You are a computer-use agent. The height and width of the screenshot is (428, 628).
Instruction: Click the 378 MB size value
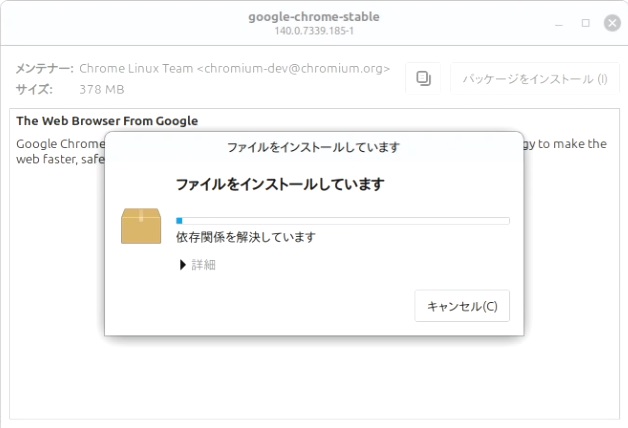pos(102,90)
